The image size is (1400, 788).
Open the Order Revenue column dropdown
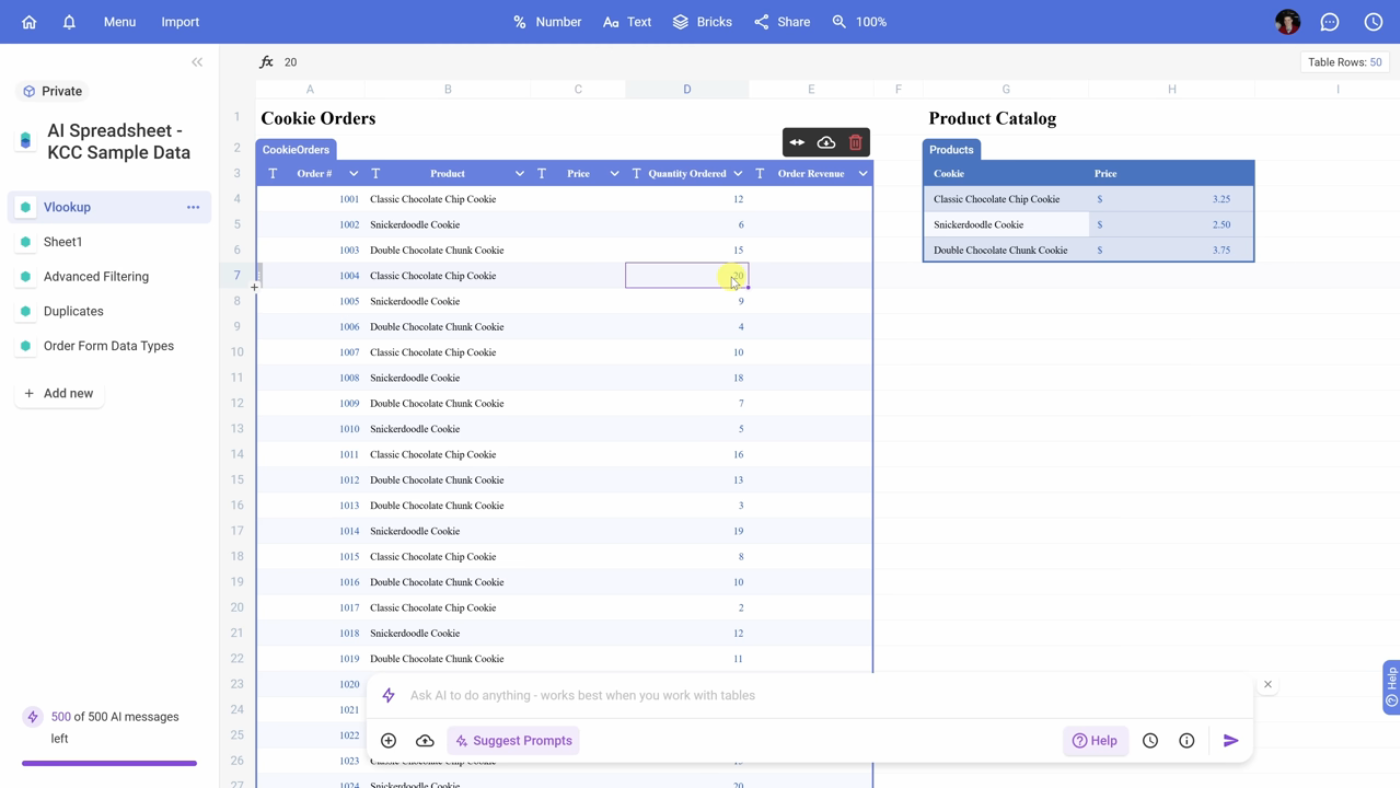pos(863,174)
